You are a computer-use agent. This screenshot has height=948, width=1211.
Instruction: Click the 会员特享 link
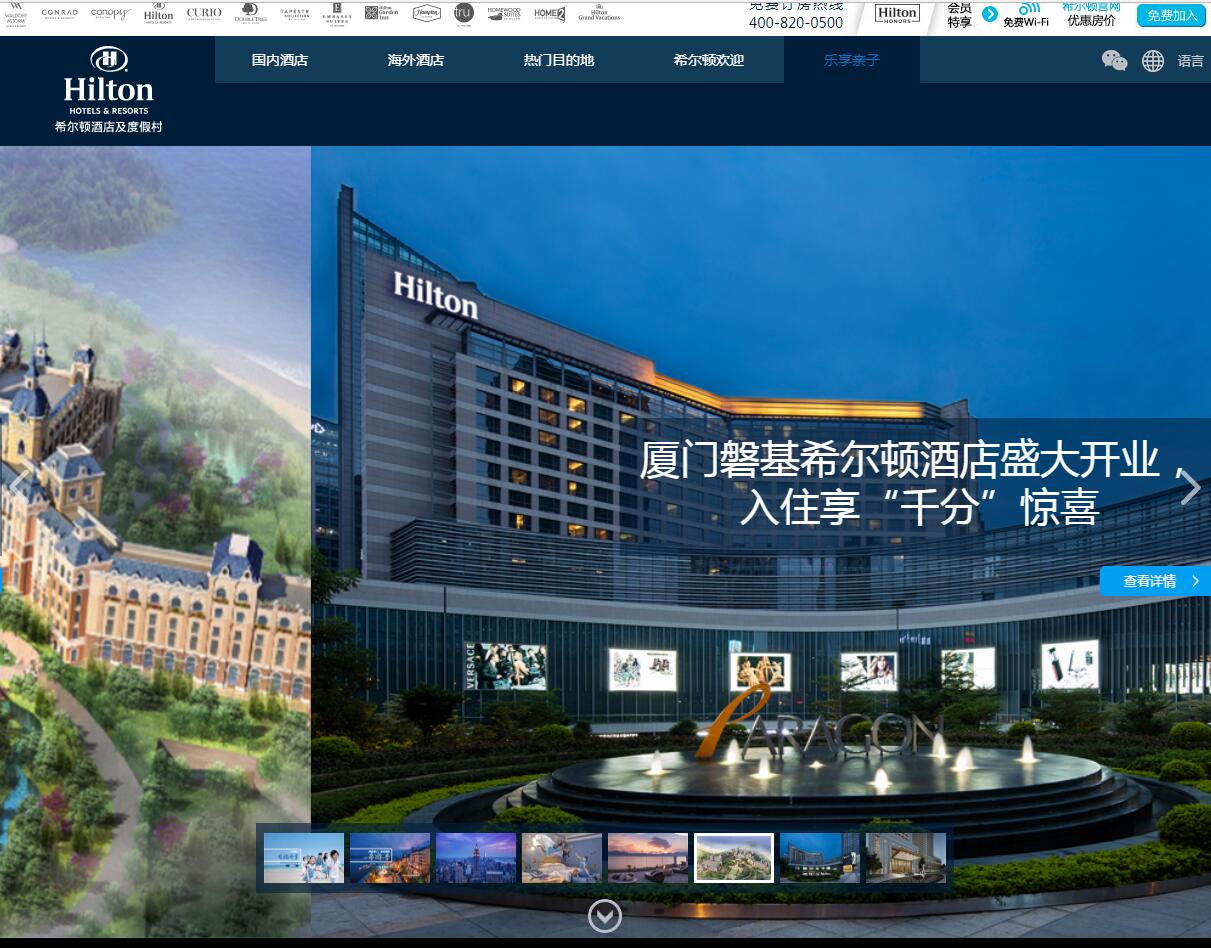[959, 14]
